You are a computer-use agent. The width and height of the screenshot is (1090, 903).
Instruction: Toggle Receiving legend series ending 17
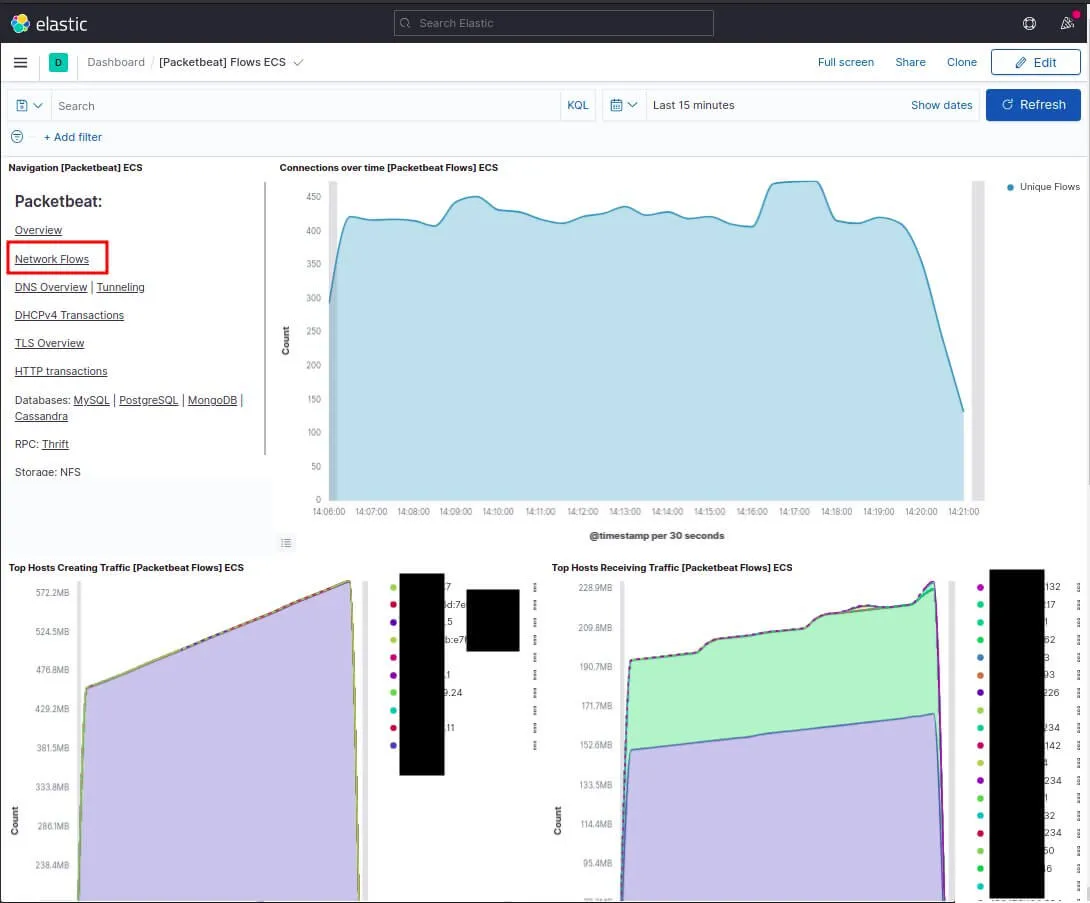click(x=1050, y=605)
